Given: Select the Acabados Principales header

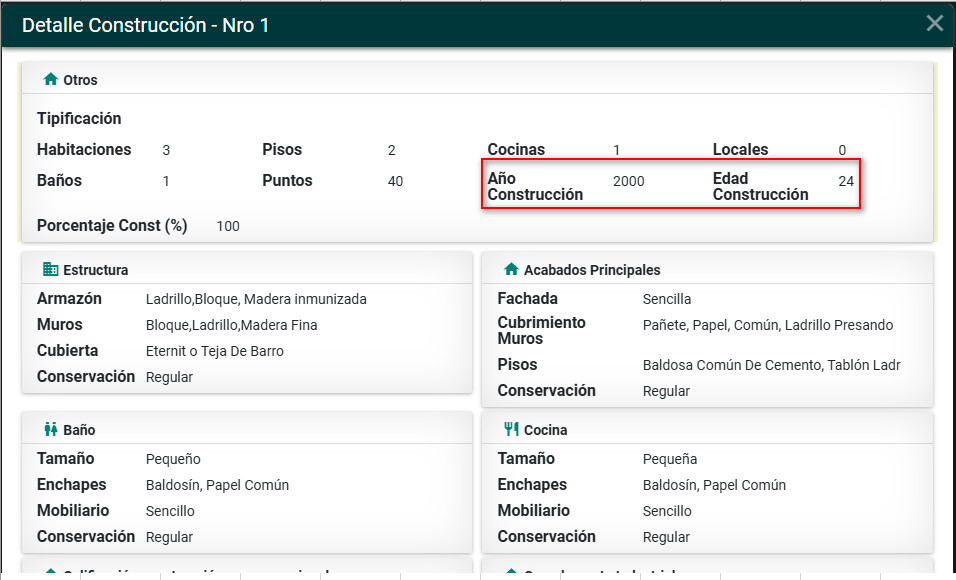Looking at the screenshot, I should tap(707, 270).
